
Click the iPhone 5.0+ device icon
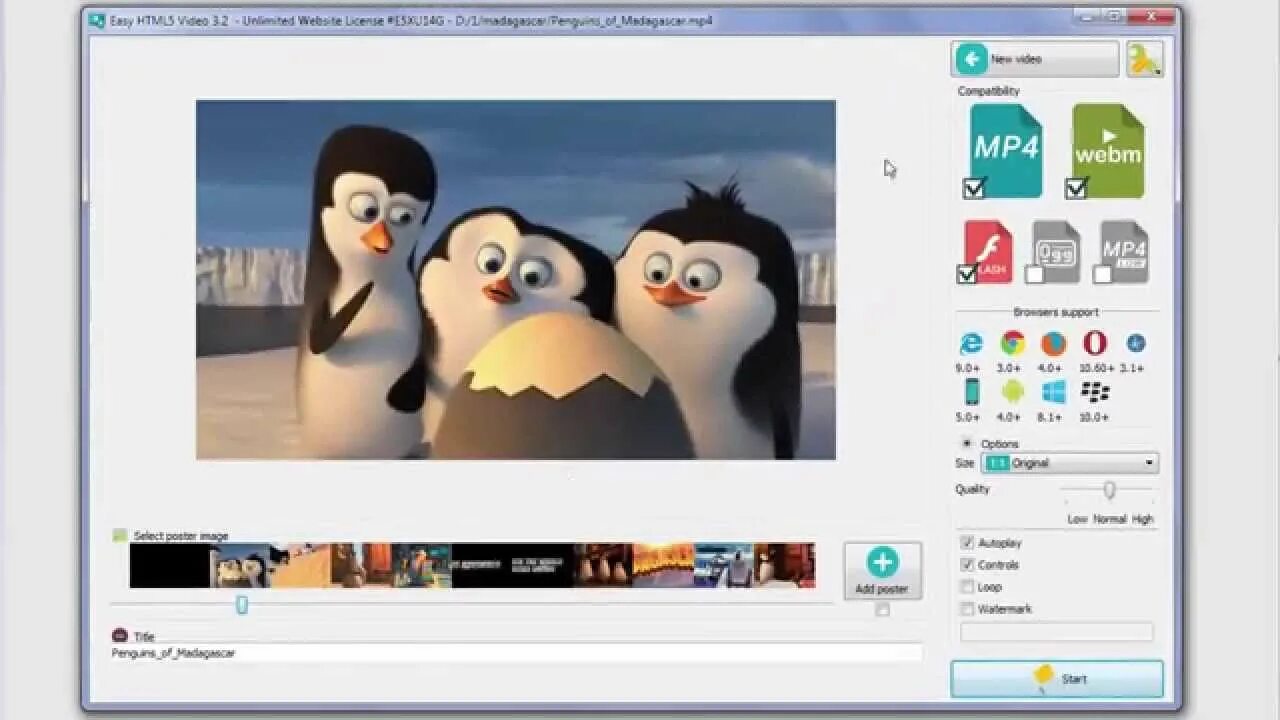(x=972, y=392)
